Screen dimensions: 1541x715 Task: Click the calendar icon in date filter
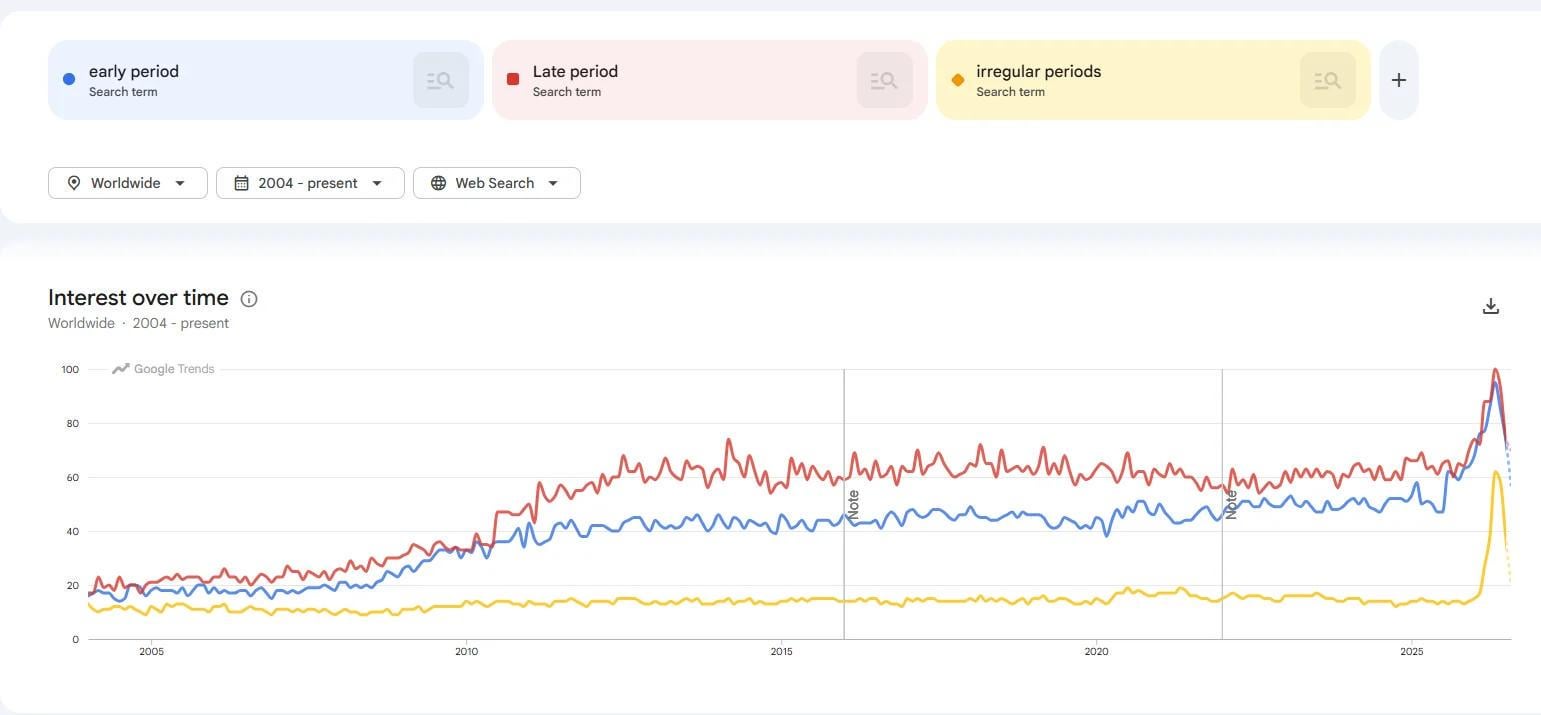(241, 183)
